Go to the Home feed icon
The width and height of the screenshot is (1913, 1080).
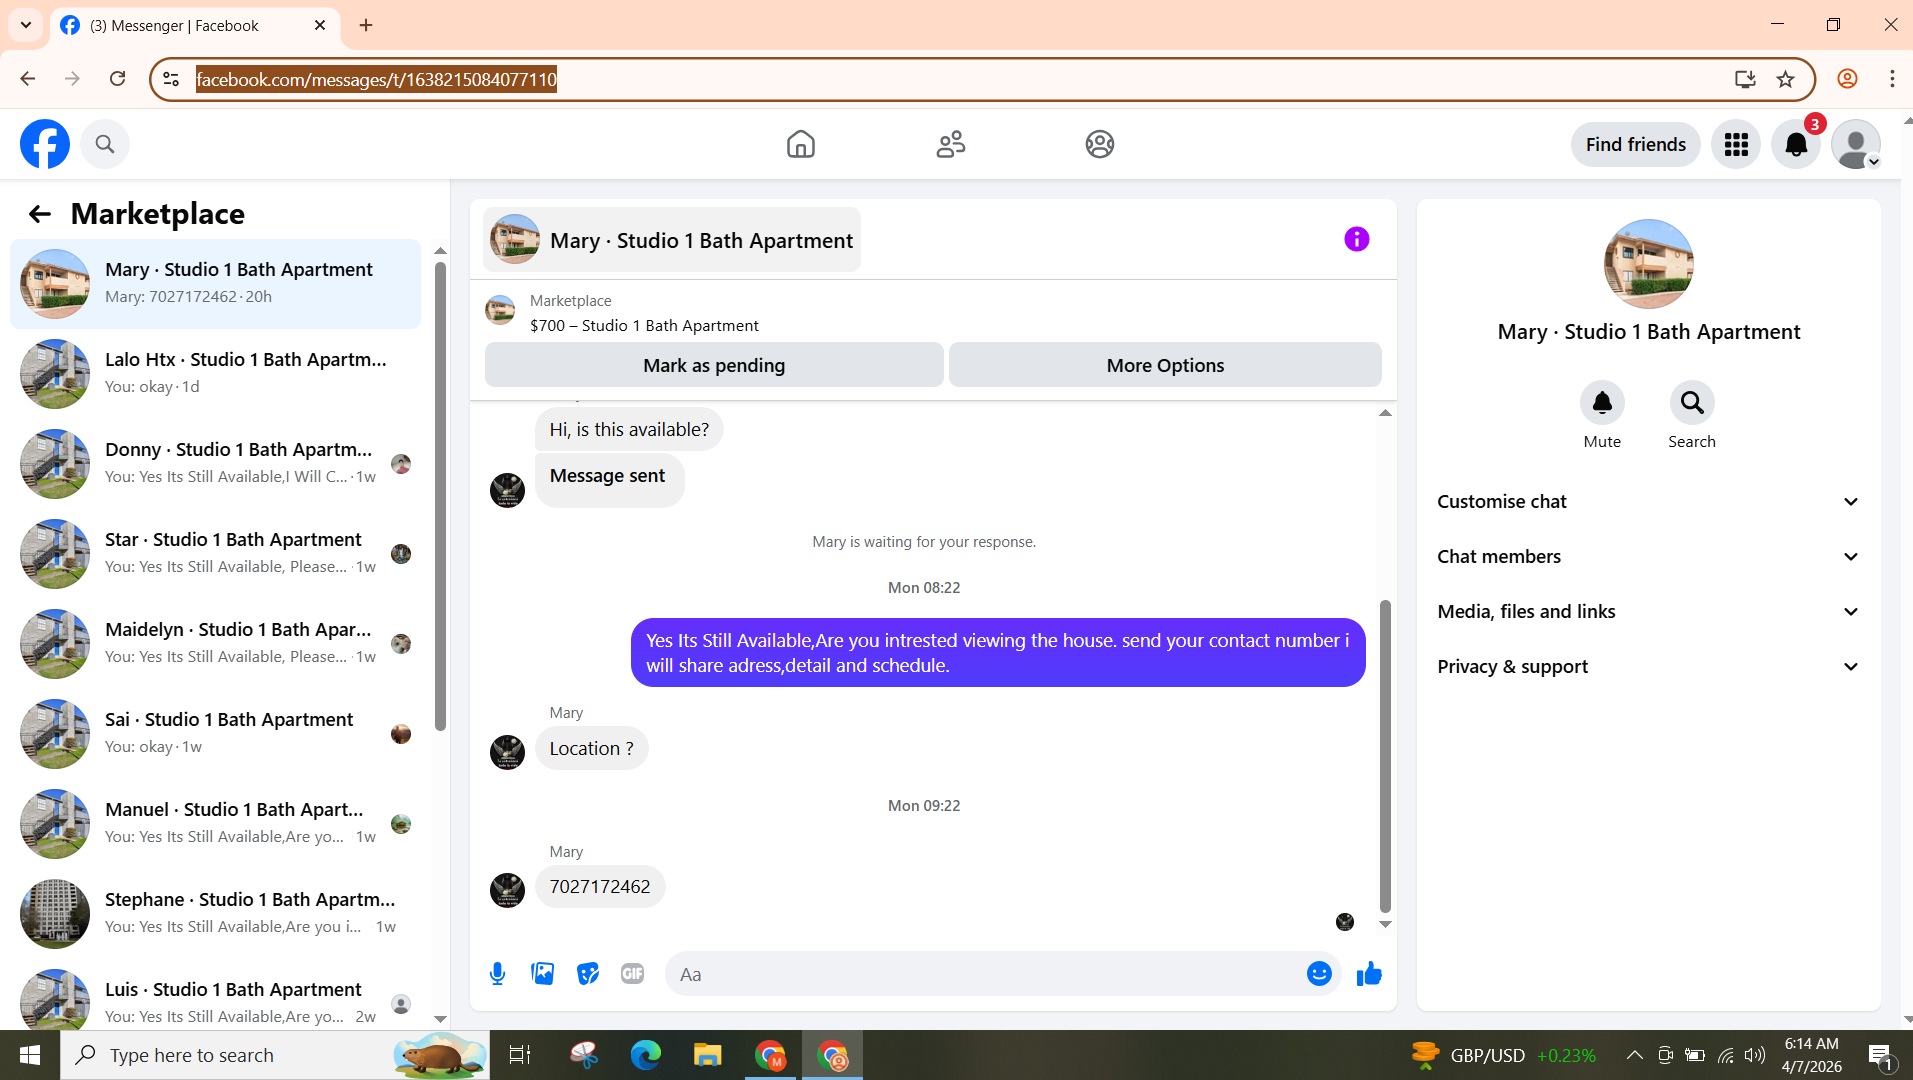(800, 144)
